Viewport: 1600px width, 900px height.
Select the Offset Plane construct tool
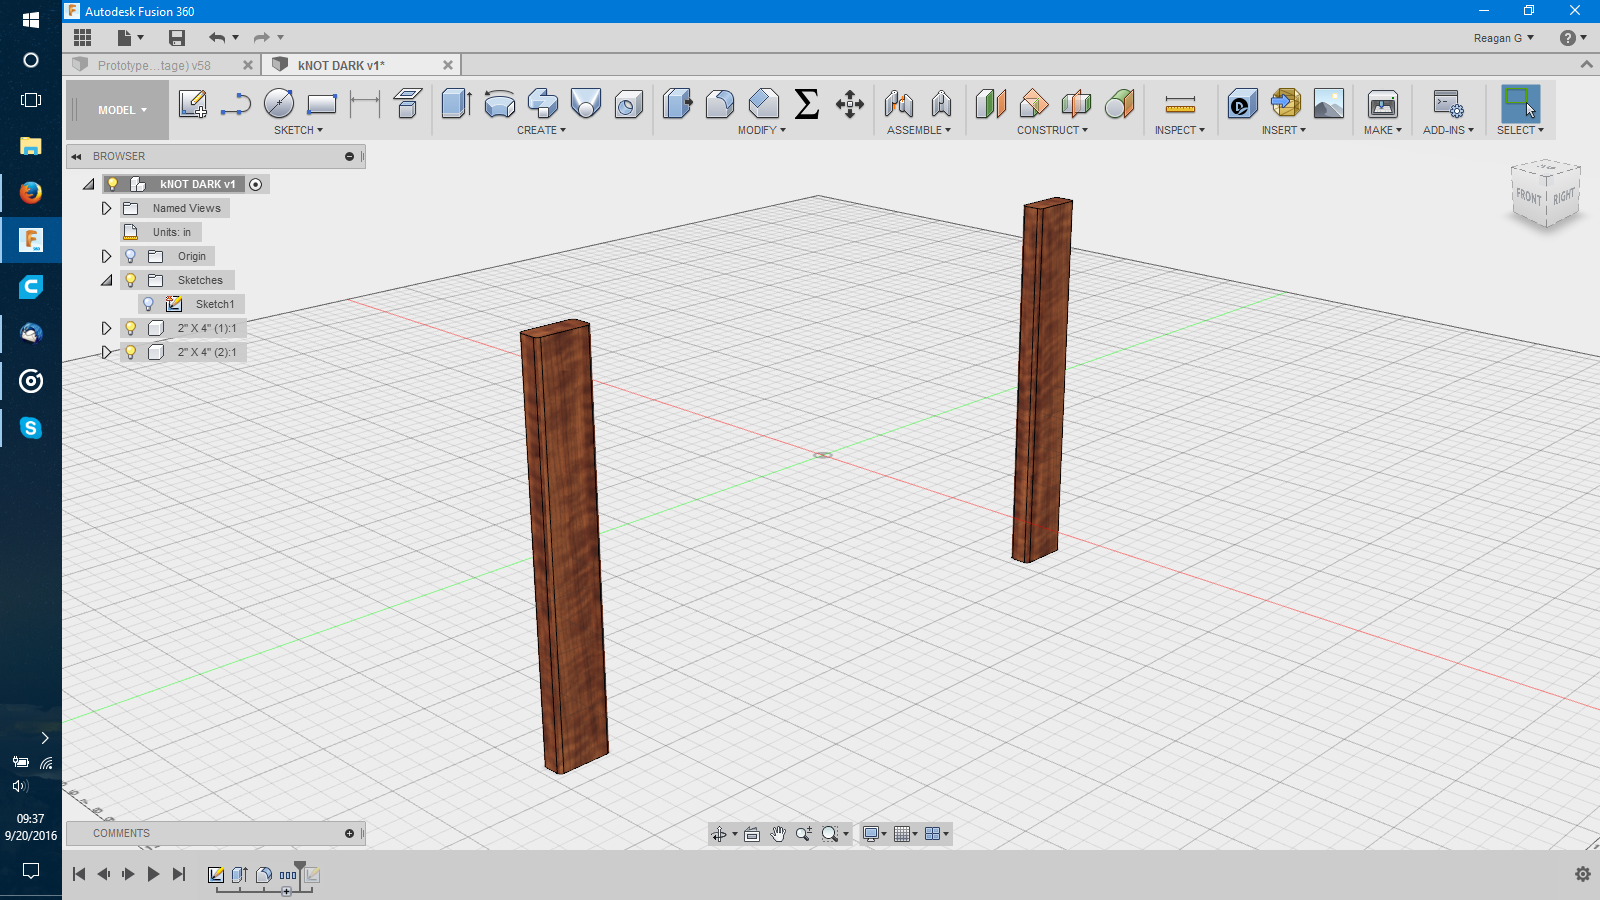pos(990,104)
